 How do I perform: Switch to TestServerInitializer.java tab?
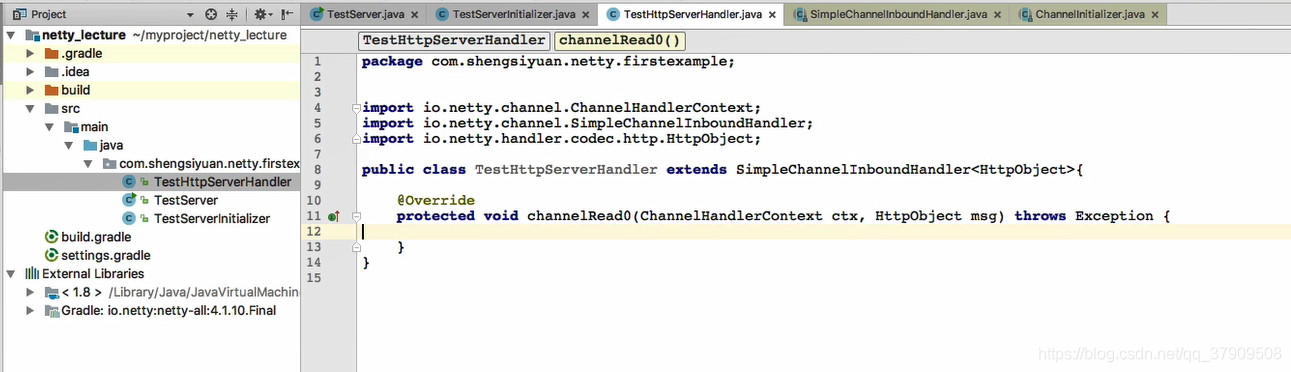(514, 15)
